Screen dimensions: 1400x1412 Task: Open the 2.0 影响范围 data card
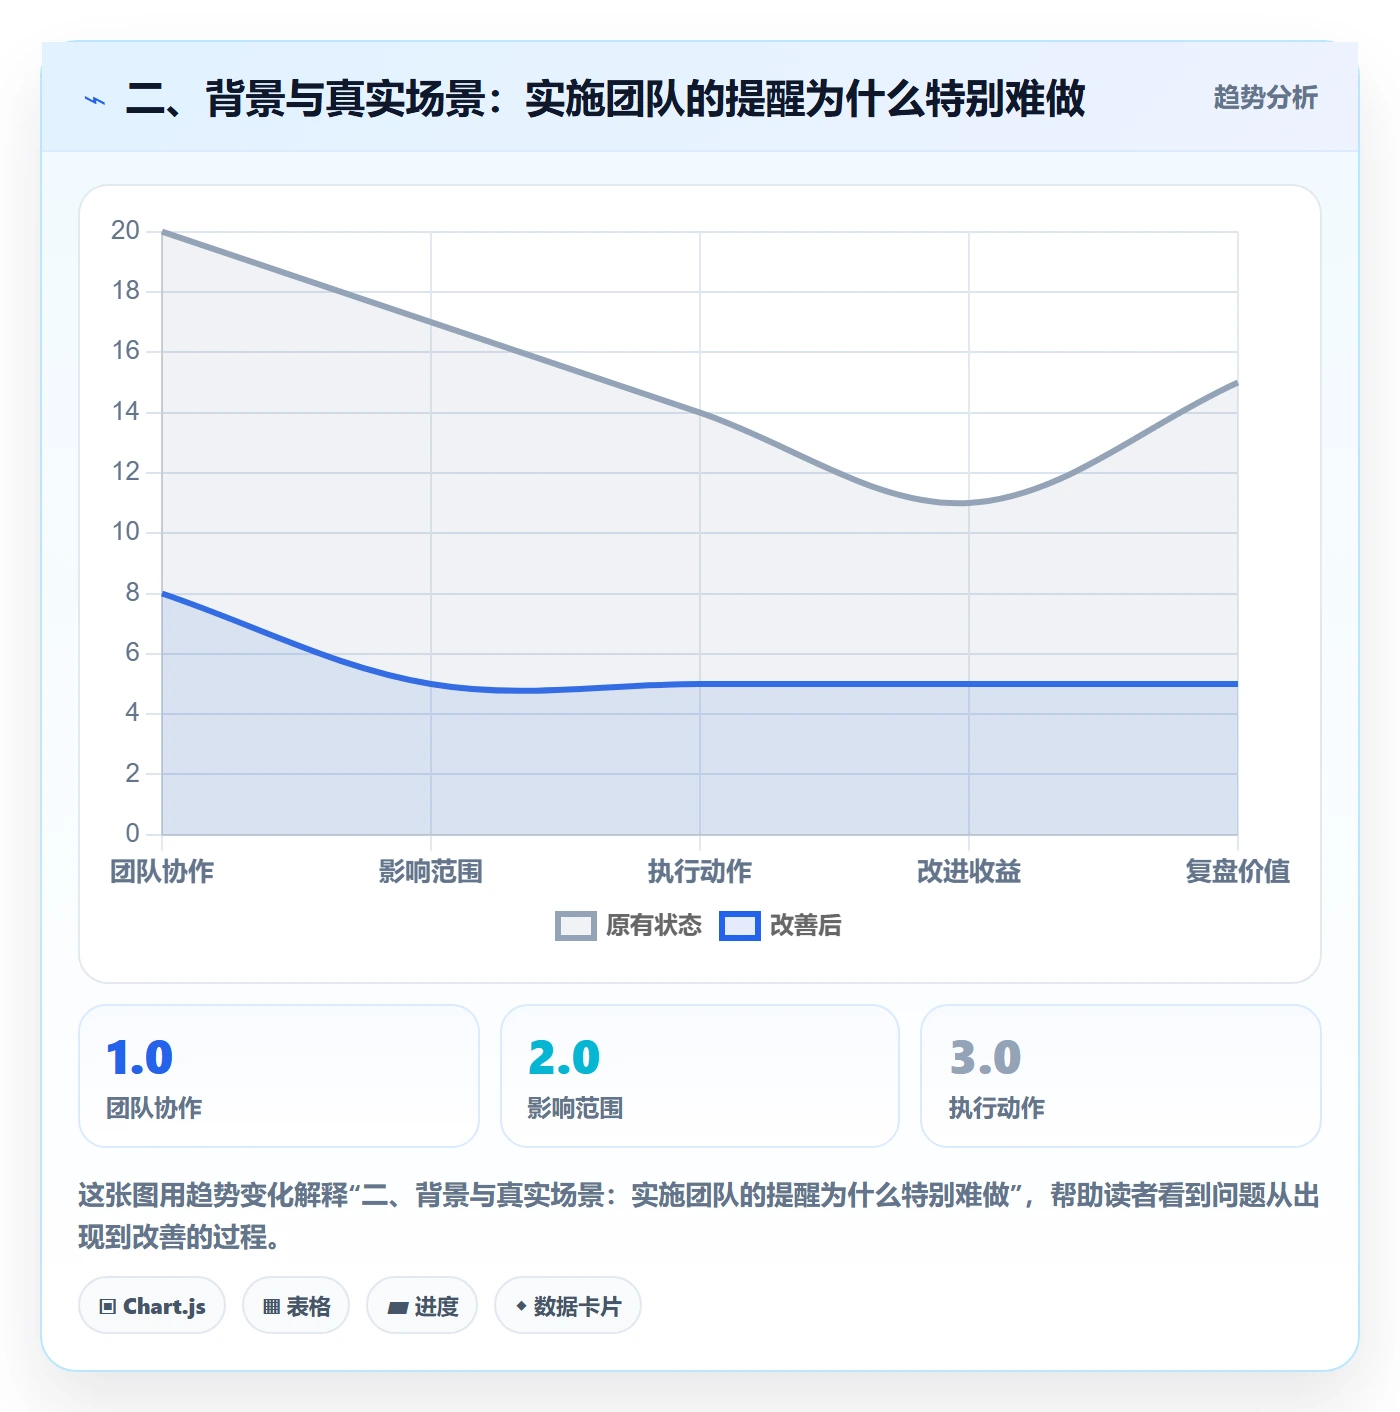pos(700,1076)
